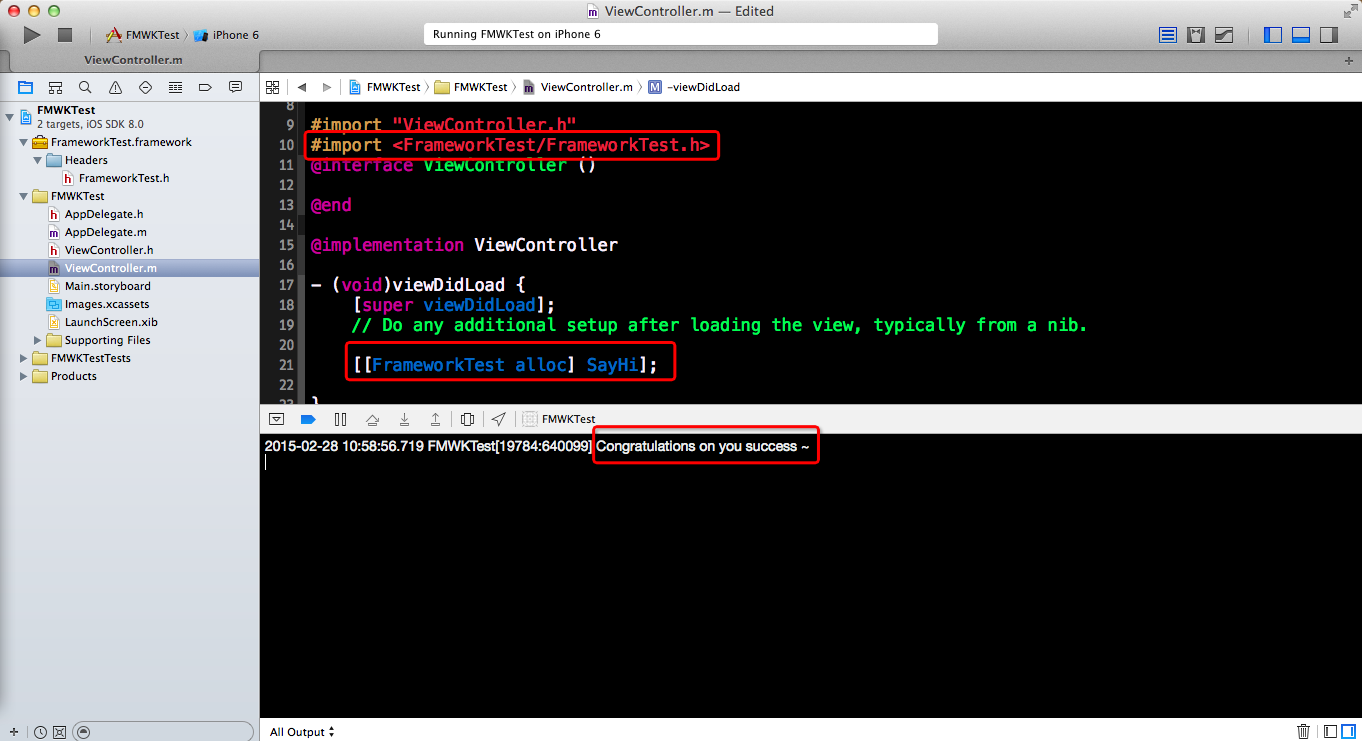Click the Step Over debug button

(x=372, y=419)
